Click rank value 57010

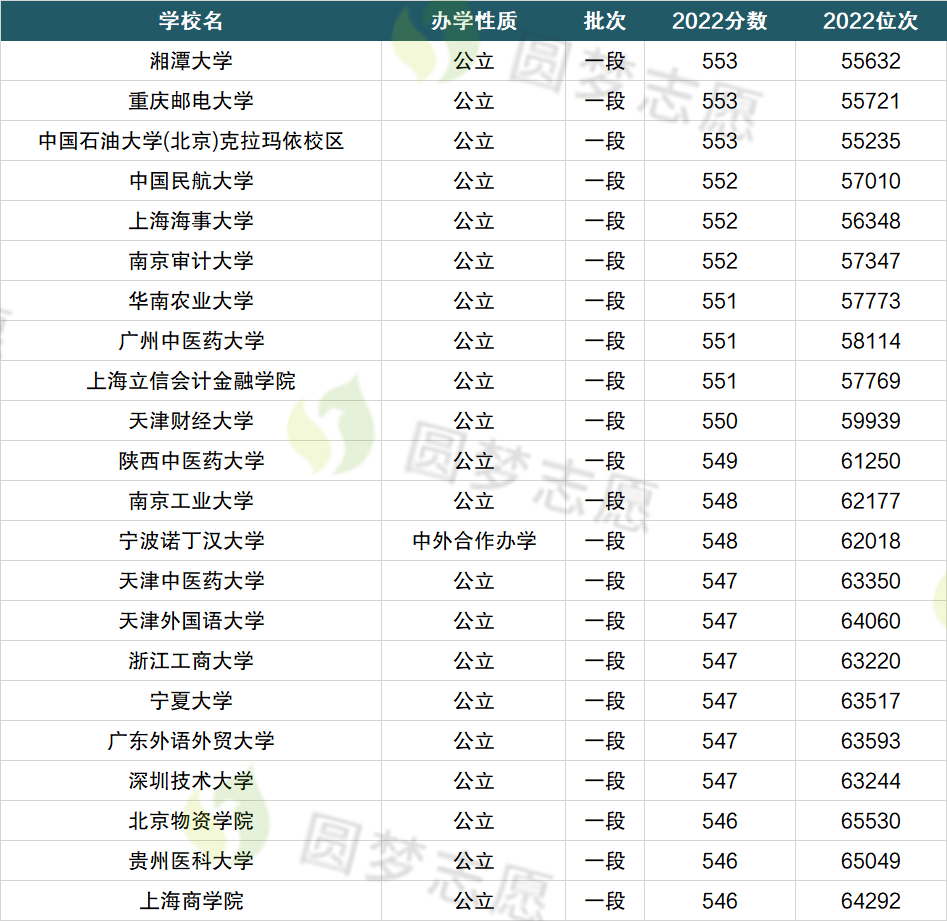click(870, 181)
